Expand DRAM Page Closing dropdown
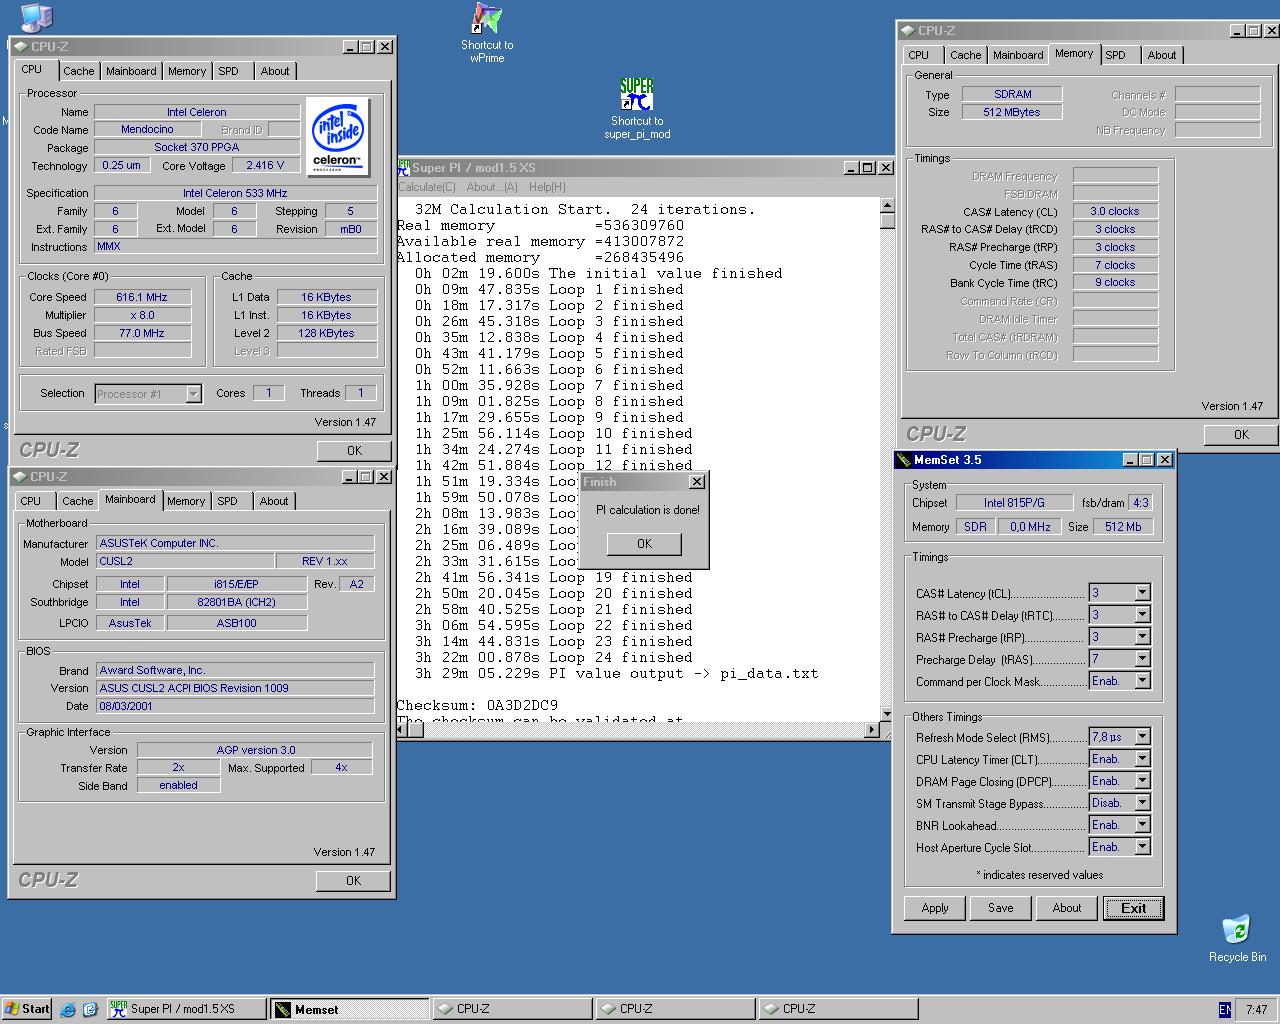 pyautogui.click(x=1142, y=781)
